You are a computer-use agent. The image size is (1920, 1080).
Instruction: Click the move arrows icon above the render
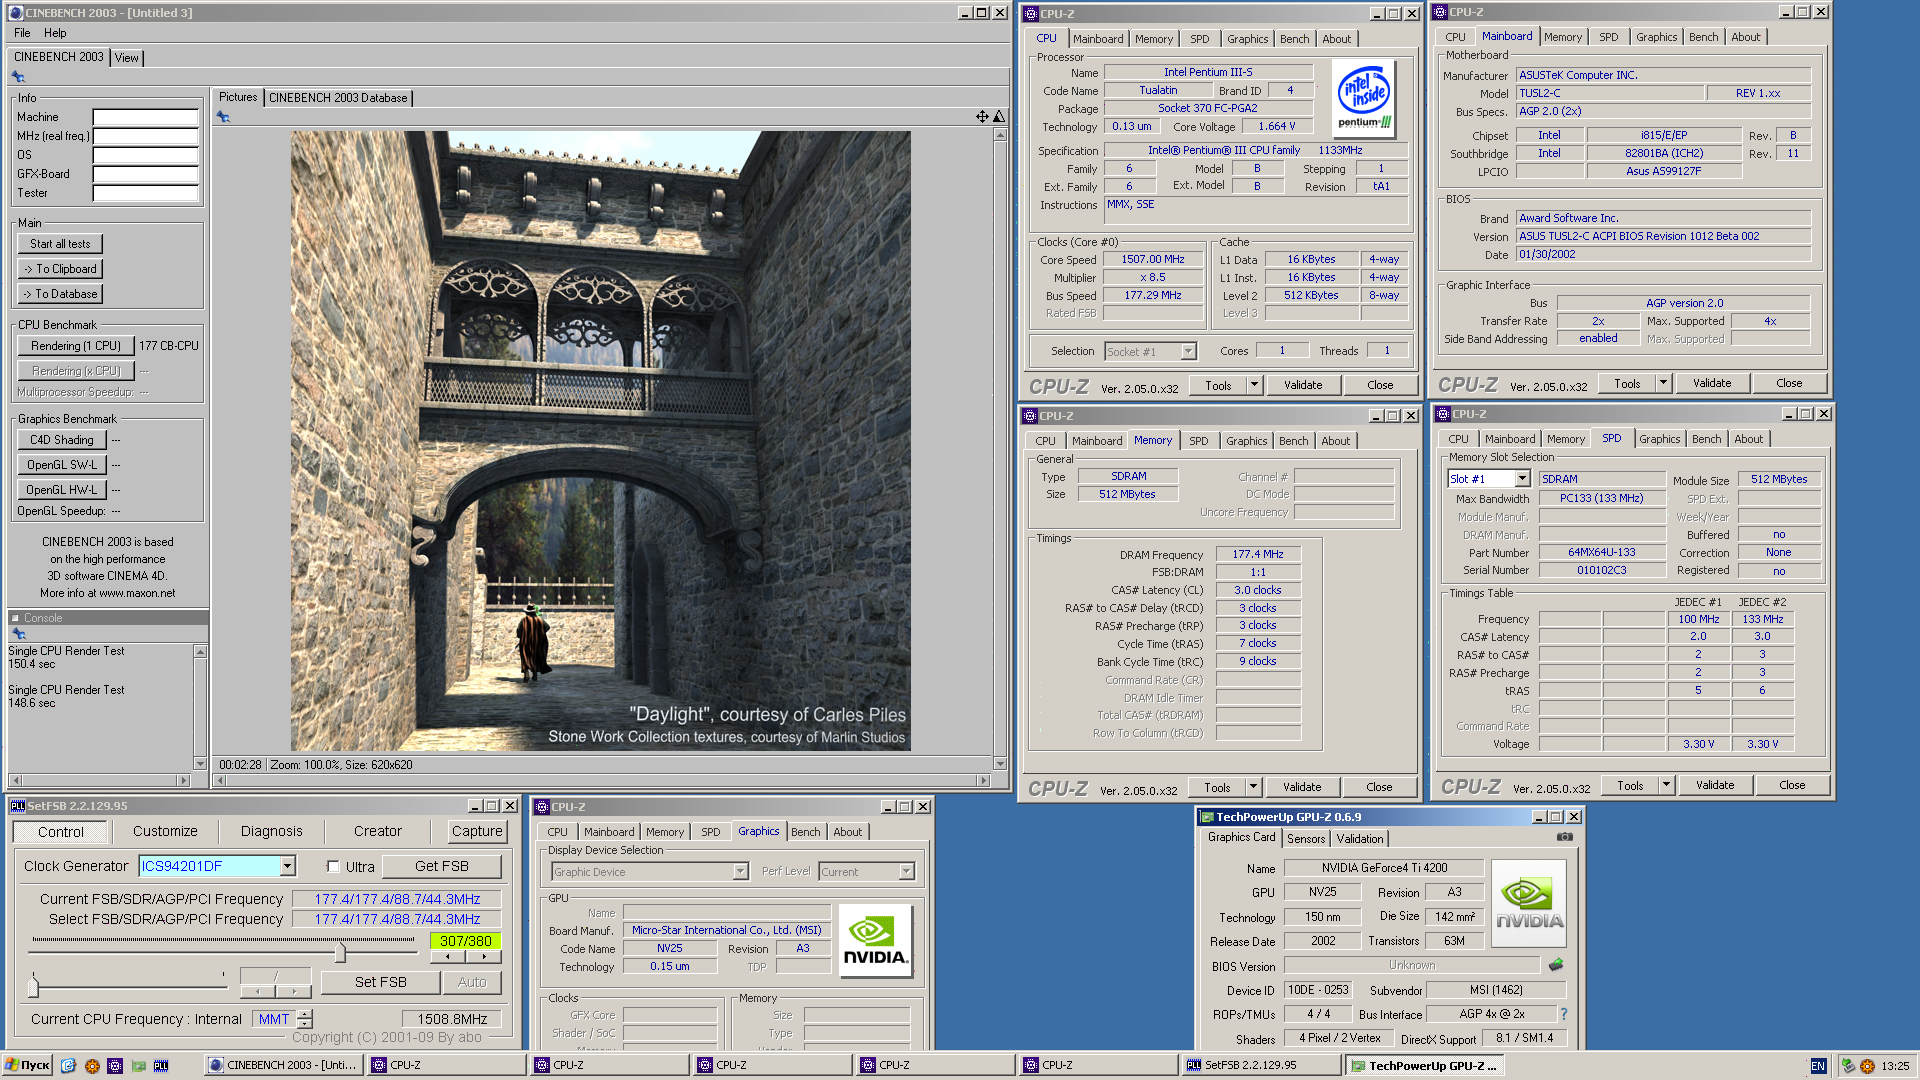982,117
